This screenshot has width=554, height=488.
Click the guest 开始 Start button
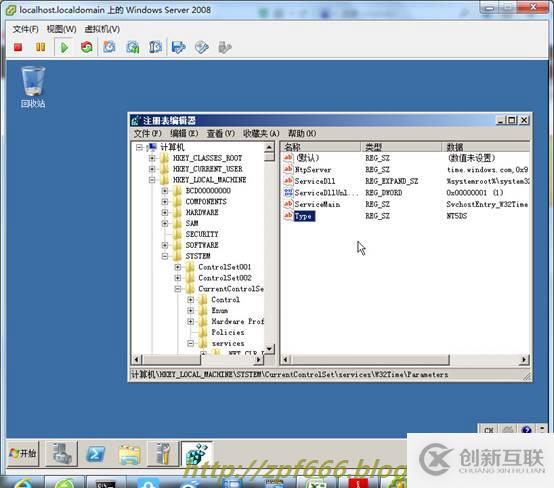(x=23, y=453)
